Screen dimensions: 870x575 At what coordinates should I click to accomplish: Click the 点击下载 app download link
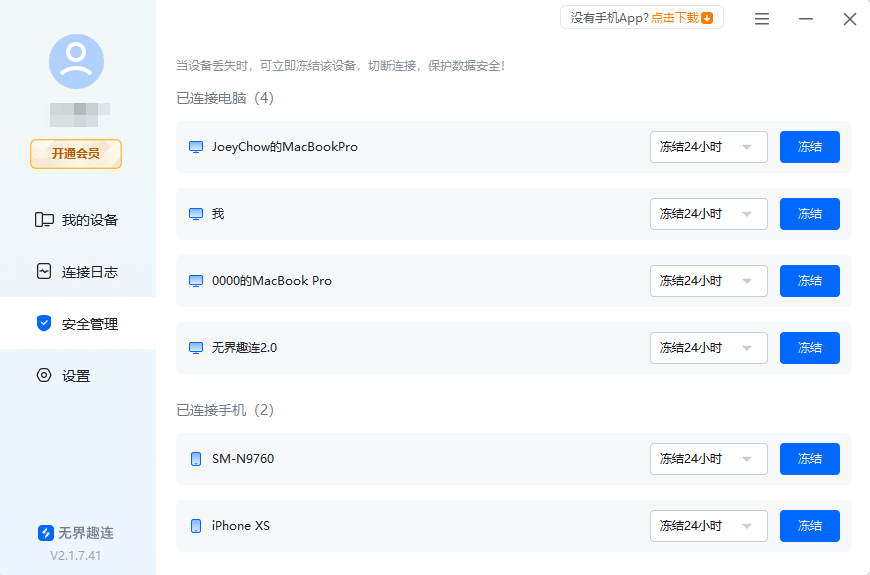pyautogui.click(x=674, y=18)
